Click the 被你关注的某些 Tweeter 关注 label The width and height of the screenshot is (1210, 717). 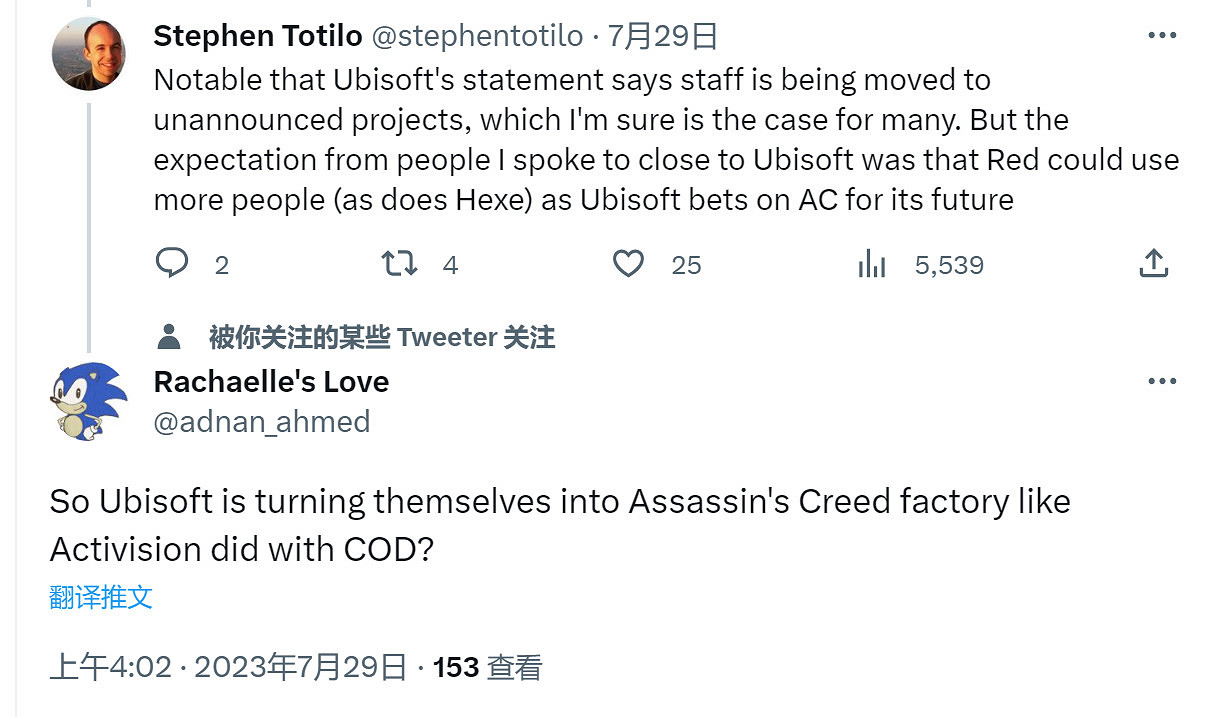pyautogui.click(x=381, y=337)
